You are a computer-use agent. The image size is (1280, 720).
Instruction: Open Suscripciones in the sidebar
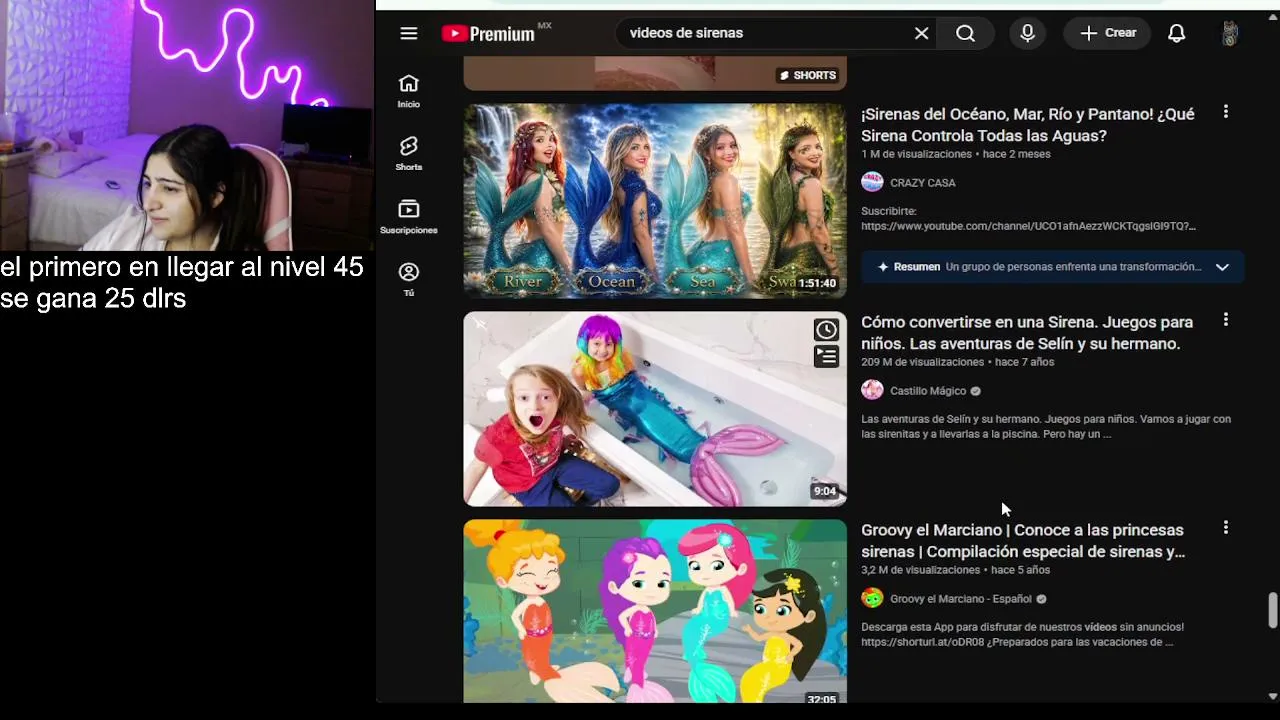(x=408, y=217)
